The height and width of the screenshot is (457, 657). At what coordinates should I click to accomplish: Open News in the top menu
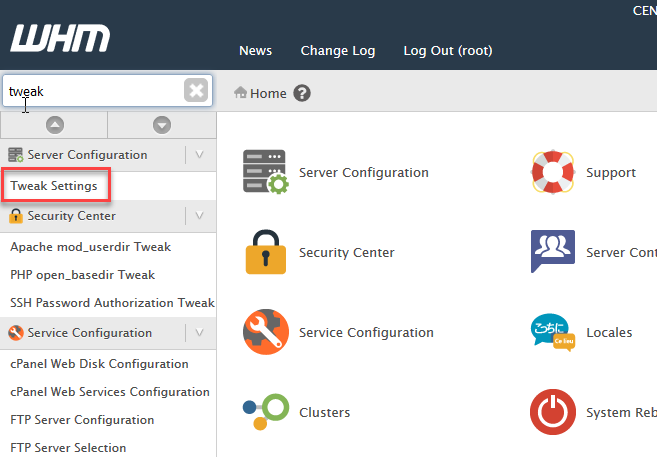pyautogui.click(x=255, y=51)
